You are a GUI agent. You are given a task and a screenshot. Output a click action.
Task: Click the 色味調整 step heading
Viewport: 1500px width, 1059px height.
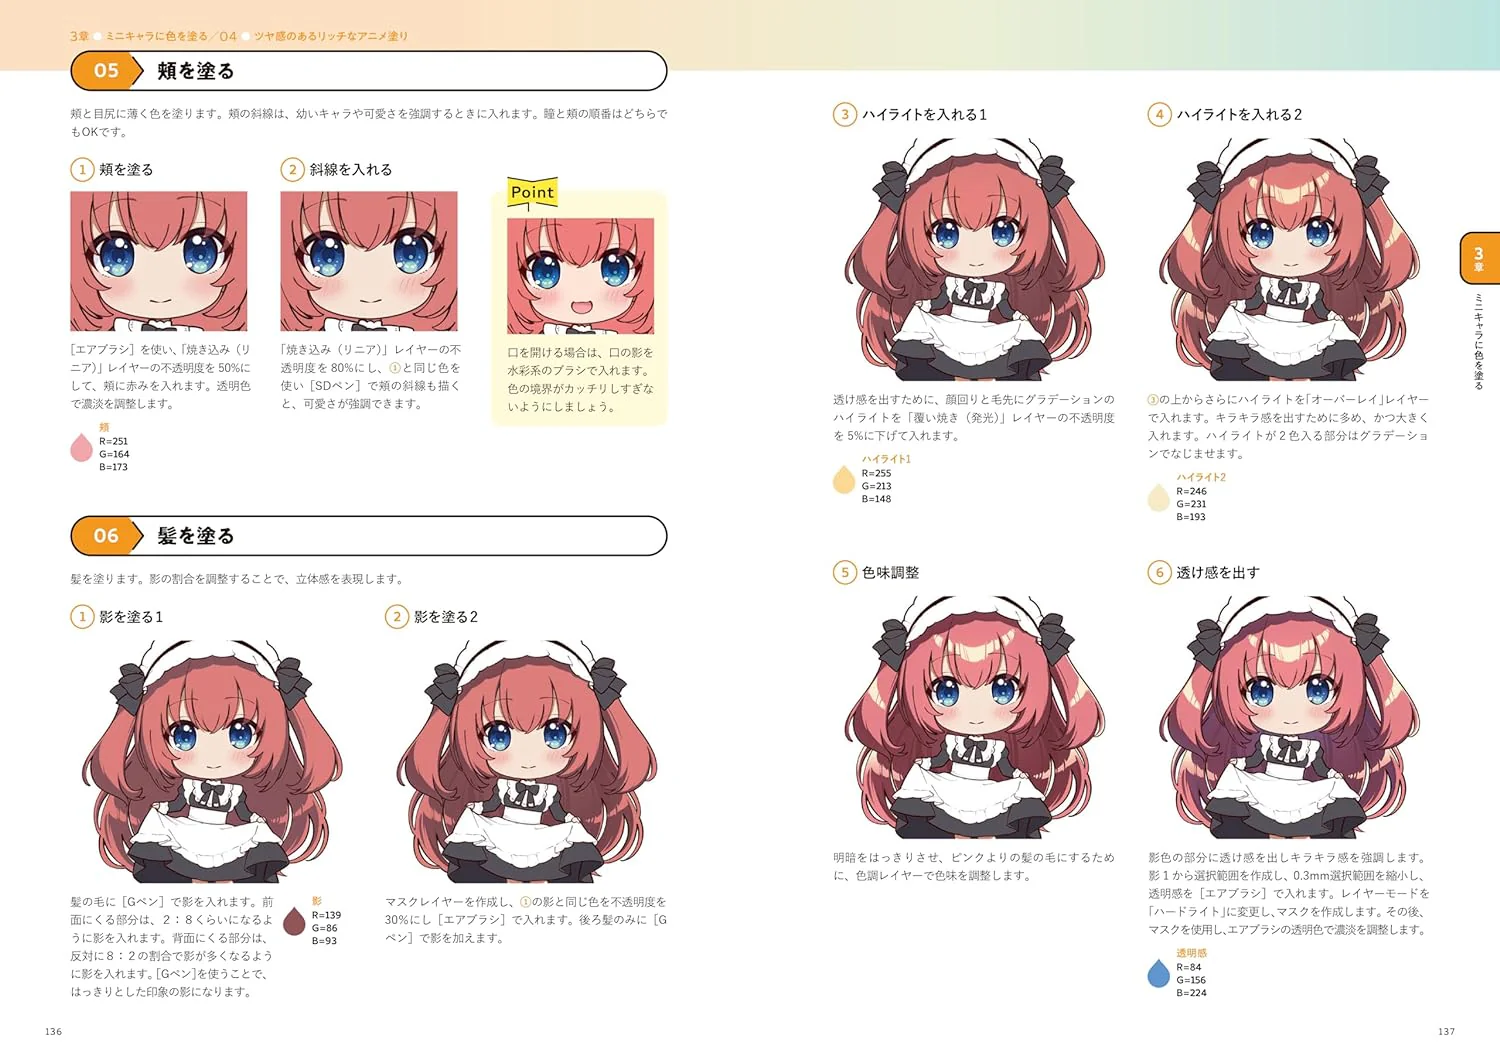click(890, 573)
